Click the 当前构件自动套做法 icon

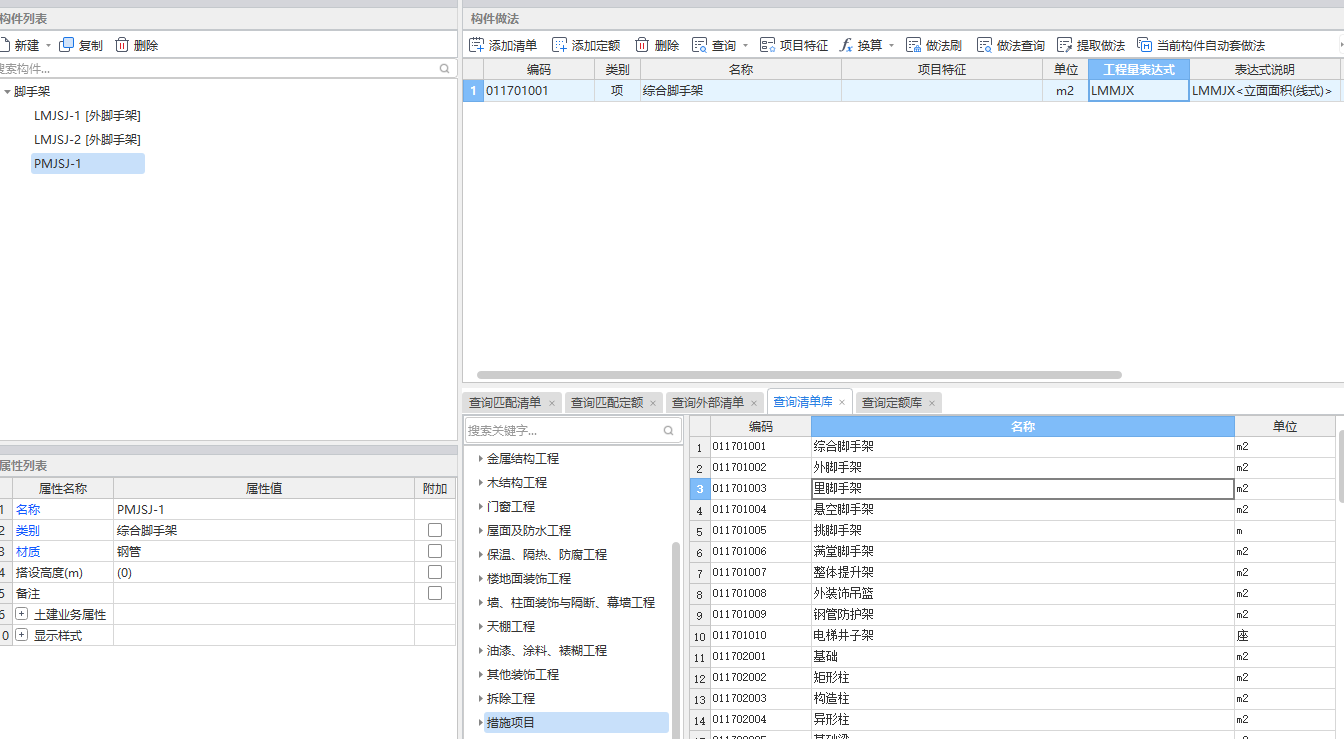1145,45
